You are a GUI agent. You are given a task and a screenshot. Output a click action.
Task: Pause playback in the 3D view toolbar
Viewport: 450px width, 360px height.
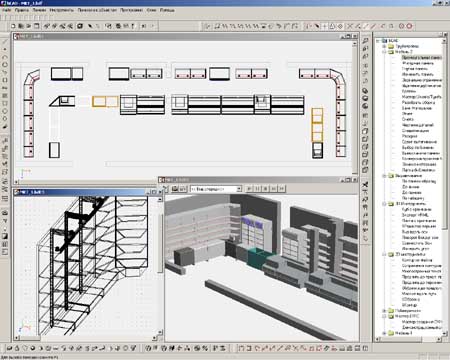257,189
